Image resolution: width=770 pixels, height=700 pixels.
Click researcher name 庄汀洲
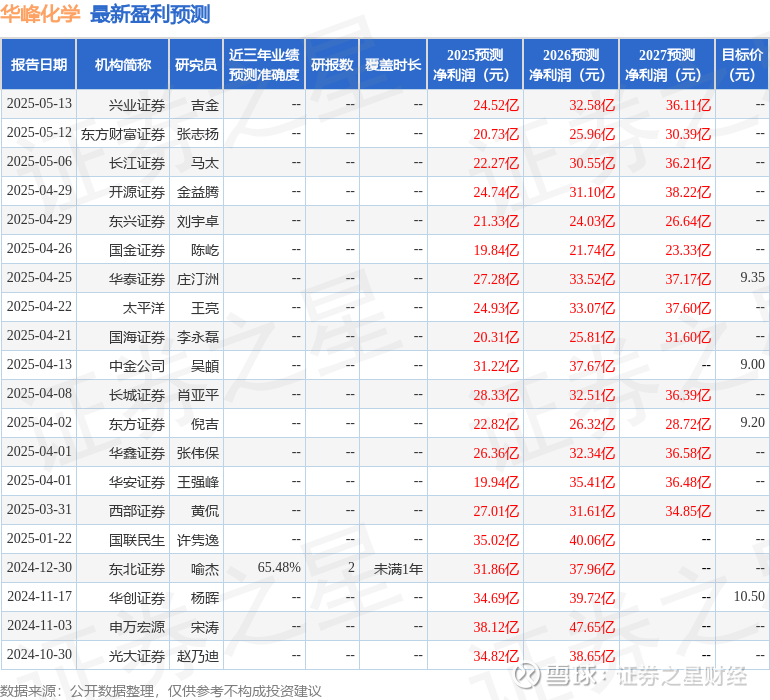coord(198,279)
